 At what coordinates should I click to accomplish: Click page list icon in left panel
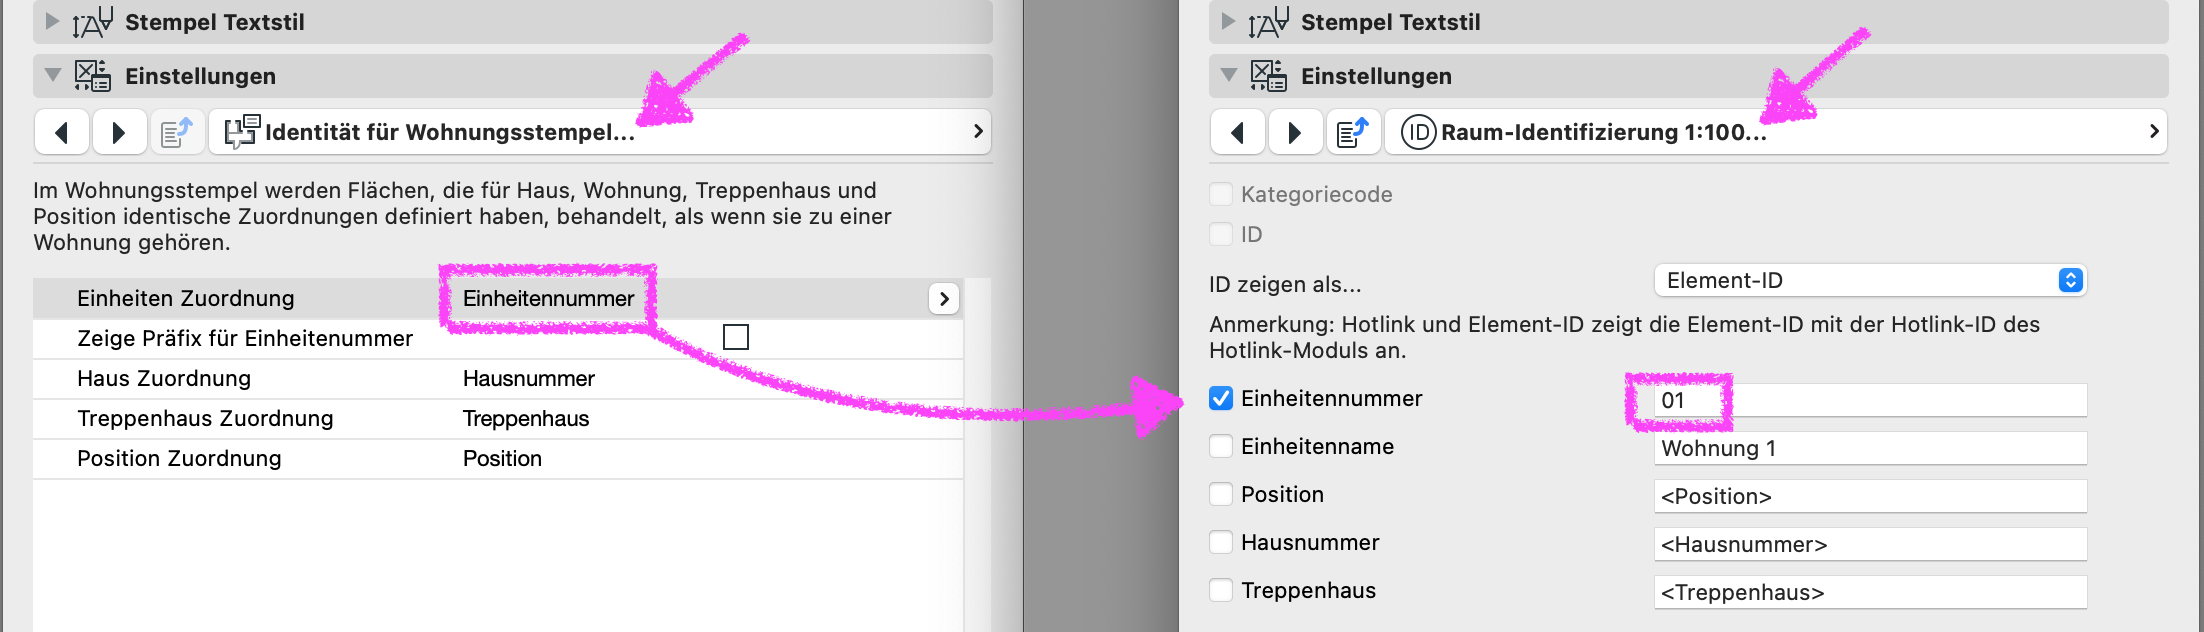point(177,132)
